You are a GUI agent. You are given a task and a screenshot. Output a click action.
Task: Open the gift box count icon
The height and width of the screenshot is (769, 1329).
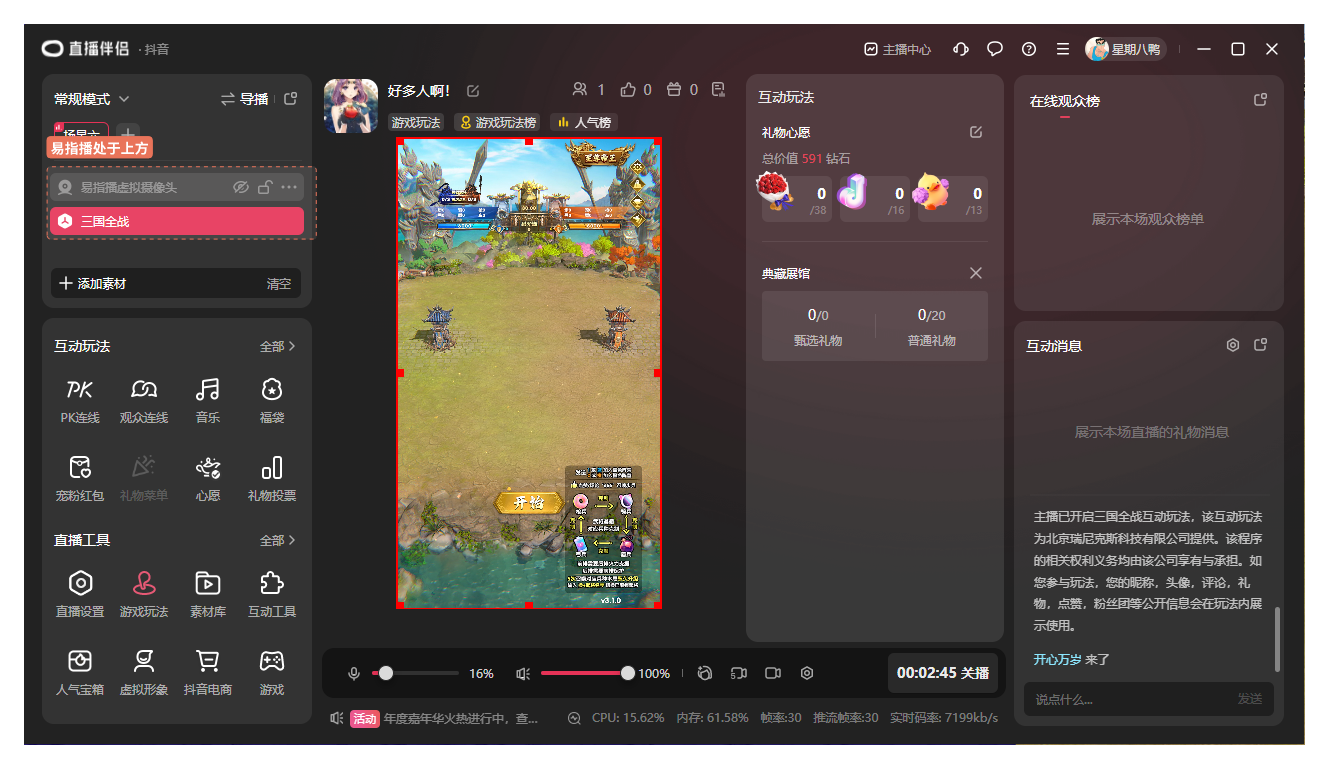(x=674, y=89)
